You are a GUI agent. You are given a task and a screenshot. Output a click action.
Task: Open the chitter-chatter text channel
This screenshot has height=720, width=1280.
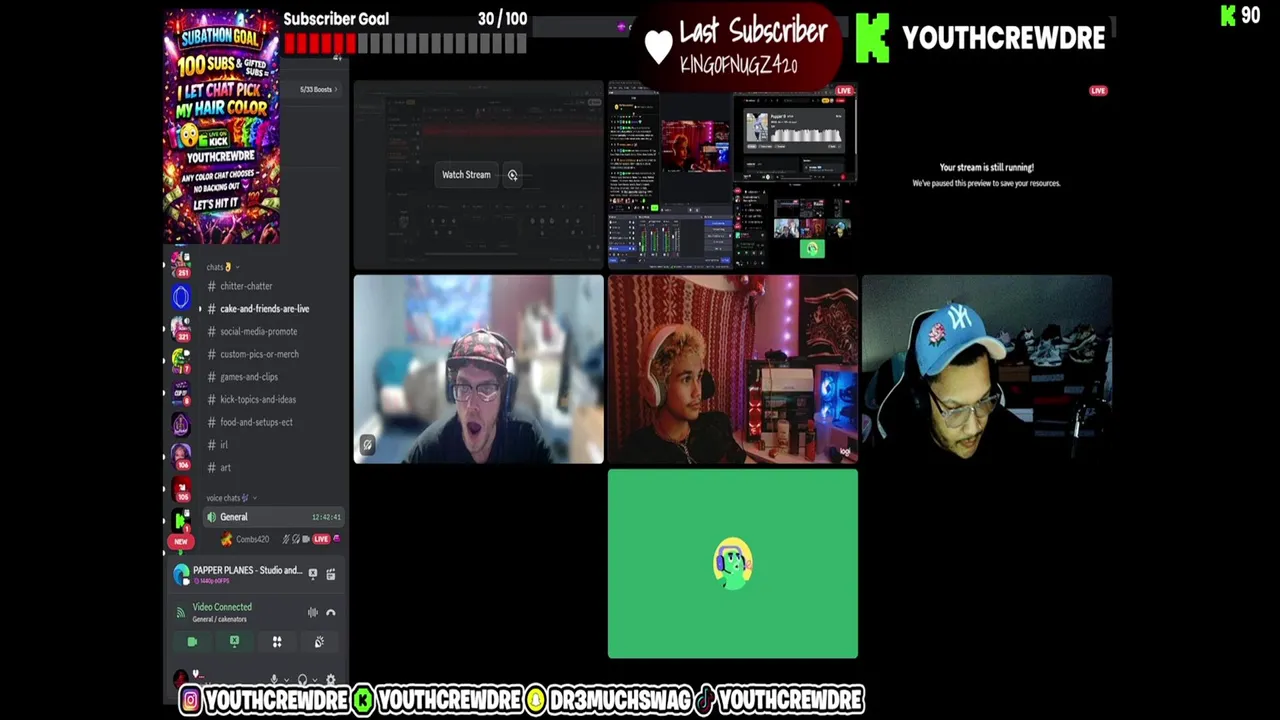coord(246,286)
